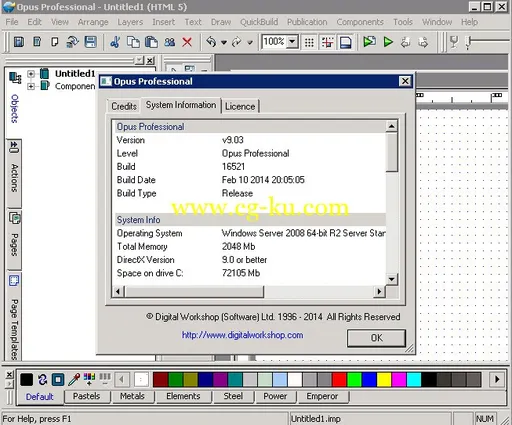Screen dimensions: 512x425
Task: Select Untitled1 in the organiser tree
Action: click(x=75, y=73)
